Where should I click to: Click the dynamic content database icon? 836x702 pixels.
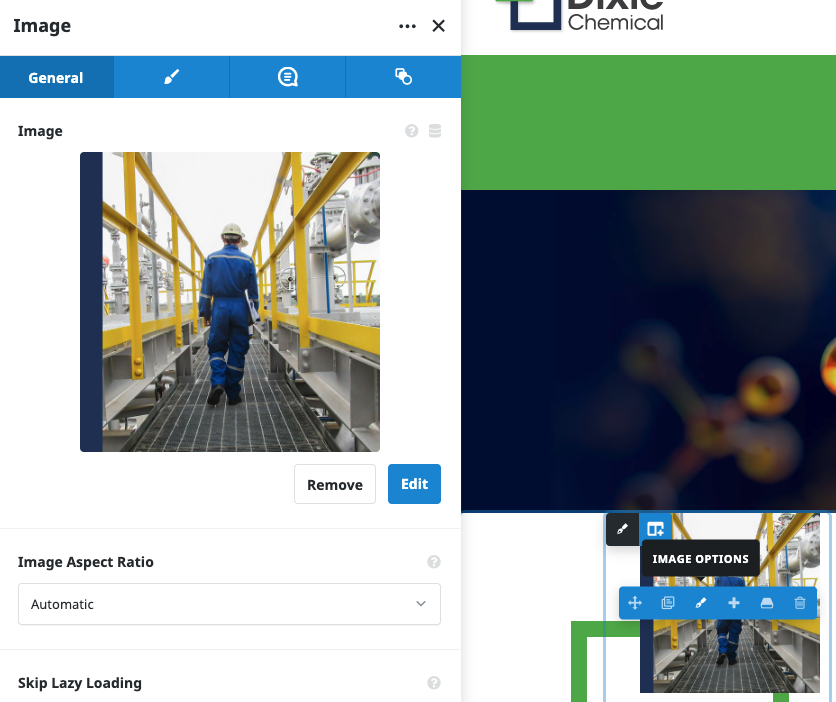435,131
